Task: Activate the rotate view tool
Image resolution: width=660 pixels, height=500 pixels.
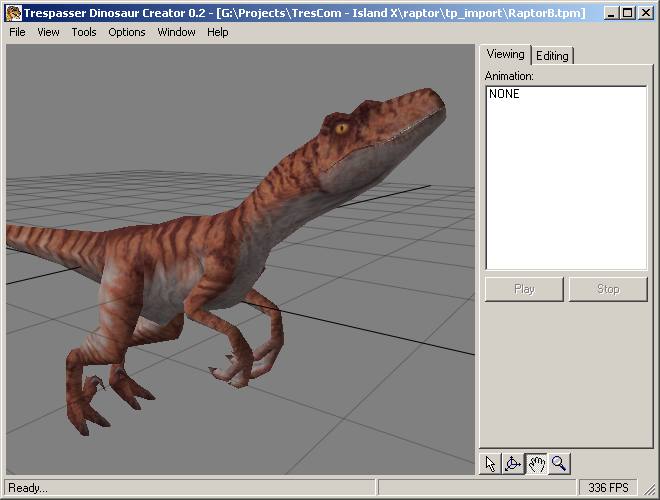Action: tap(513, 464)
